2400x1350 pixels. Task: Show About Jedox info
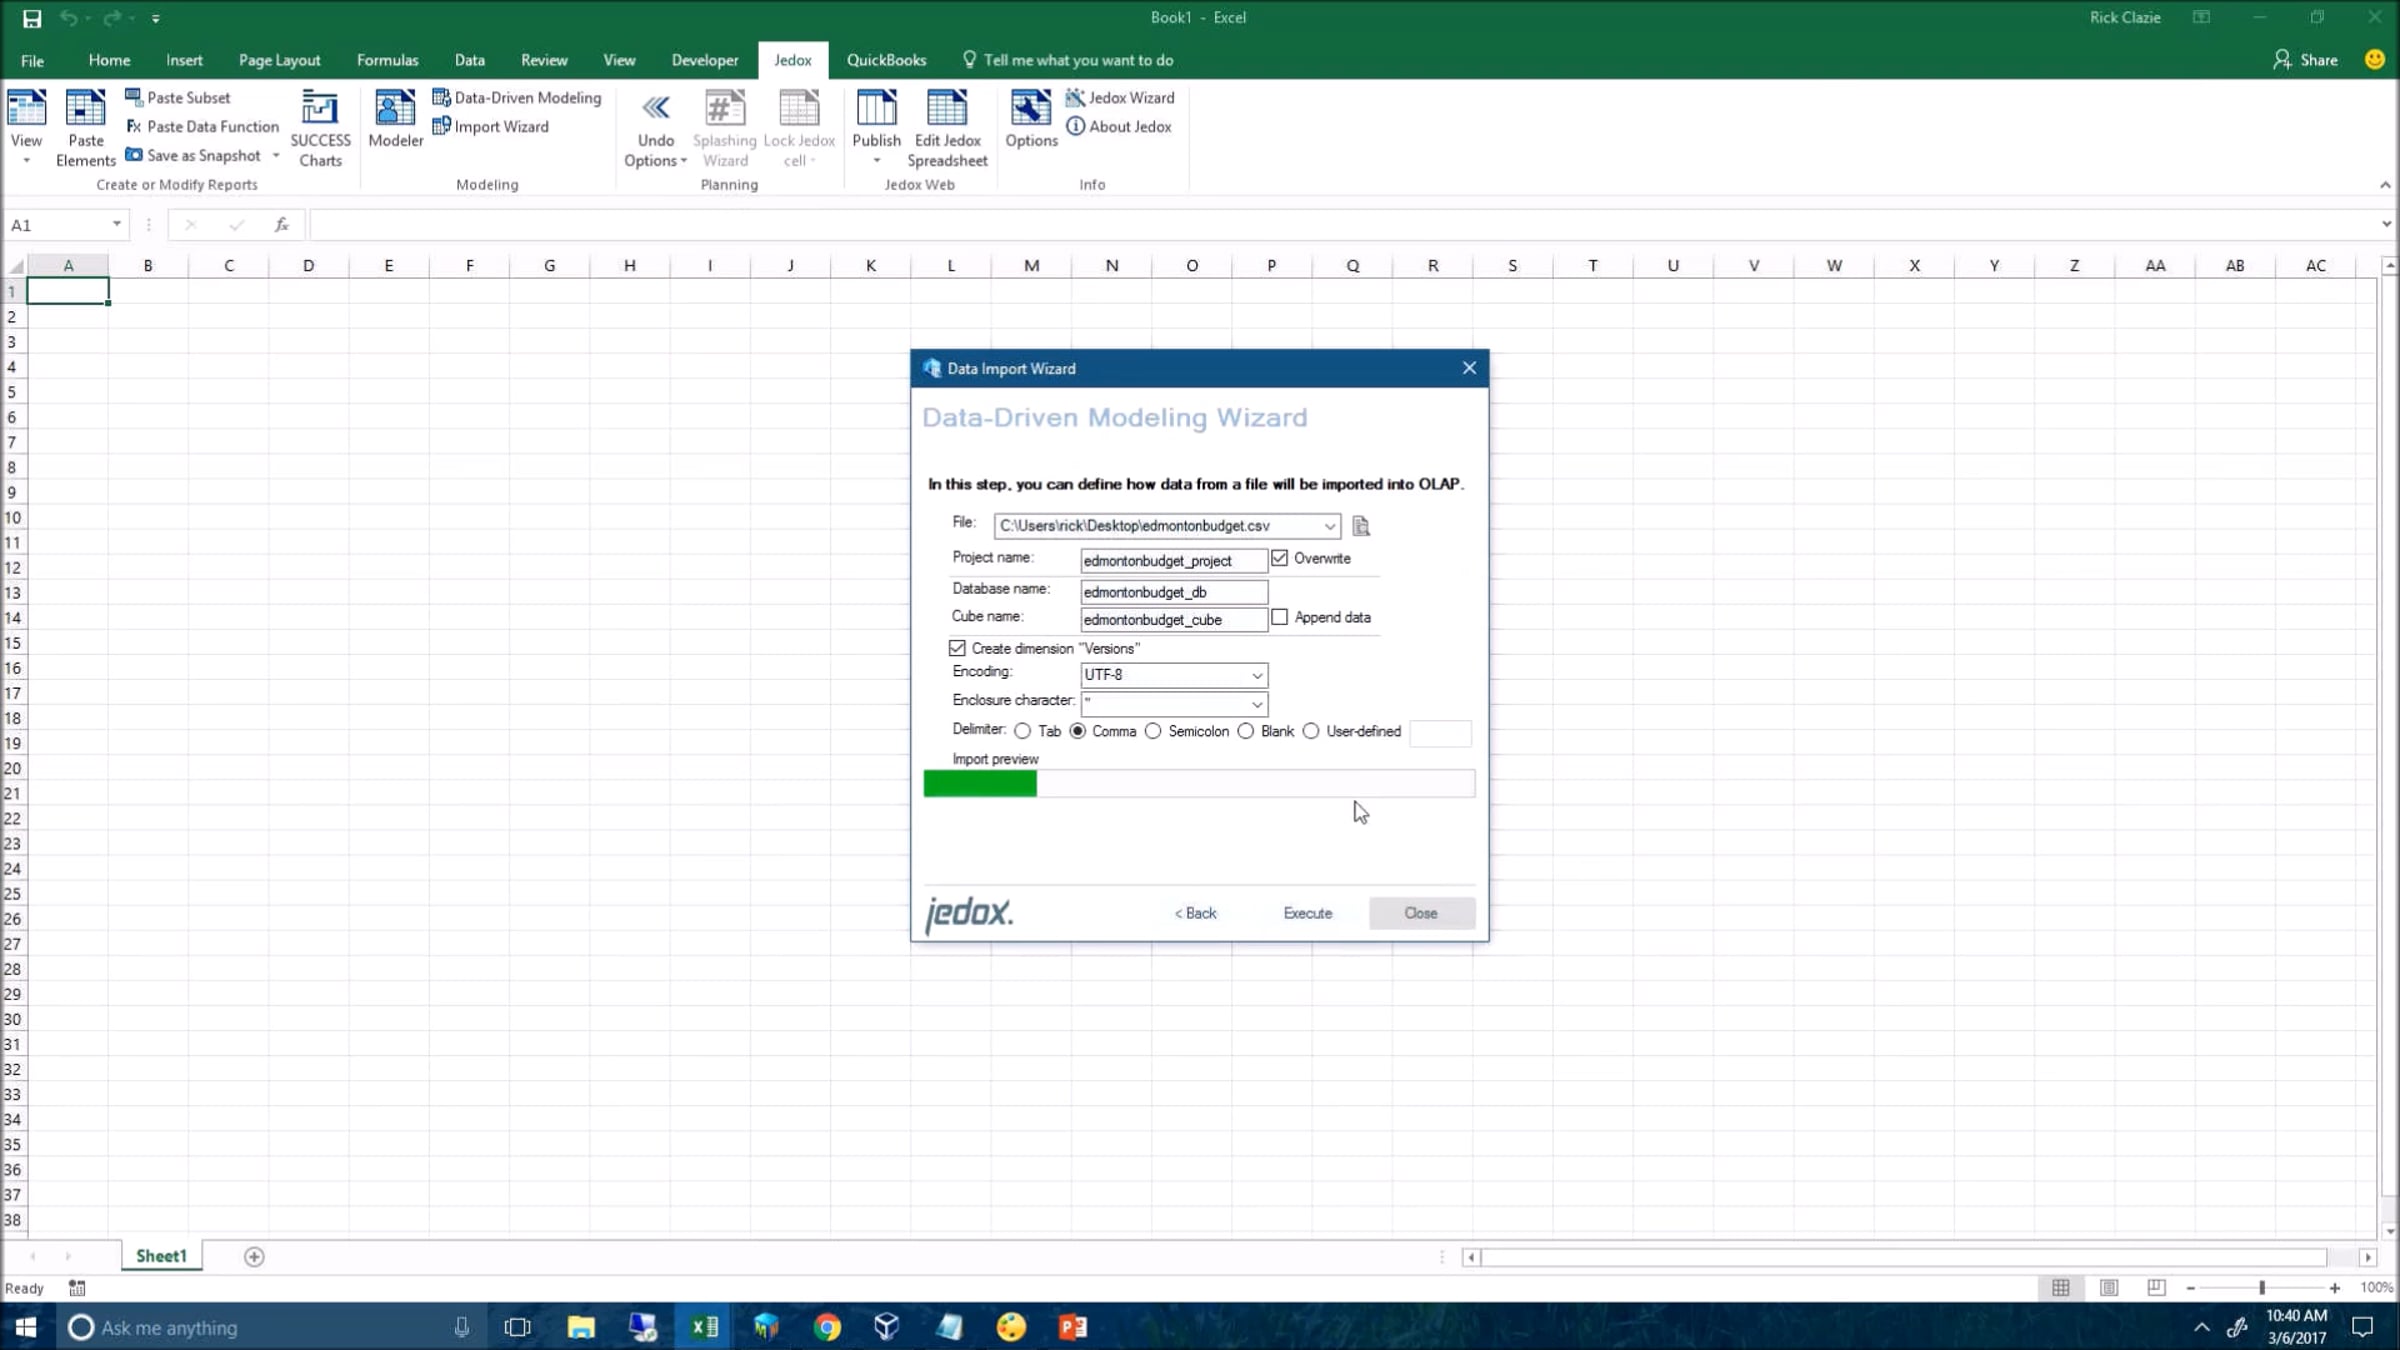[x=1119, y=126]
